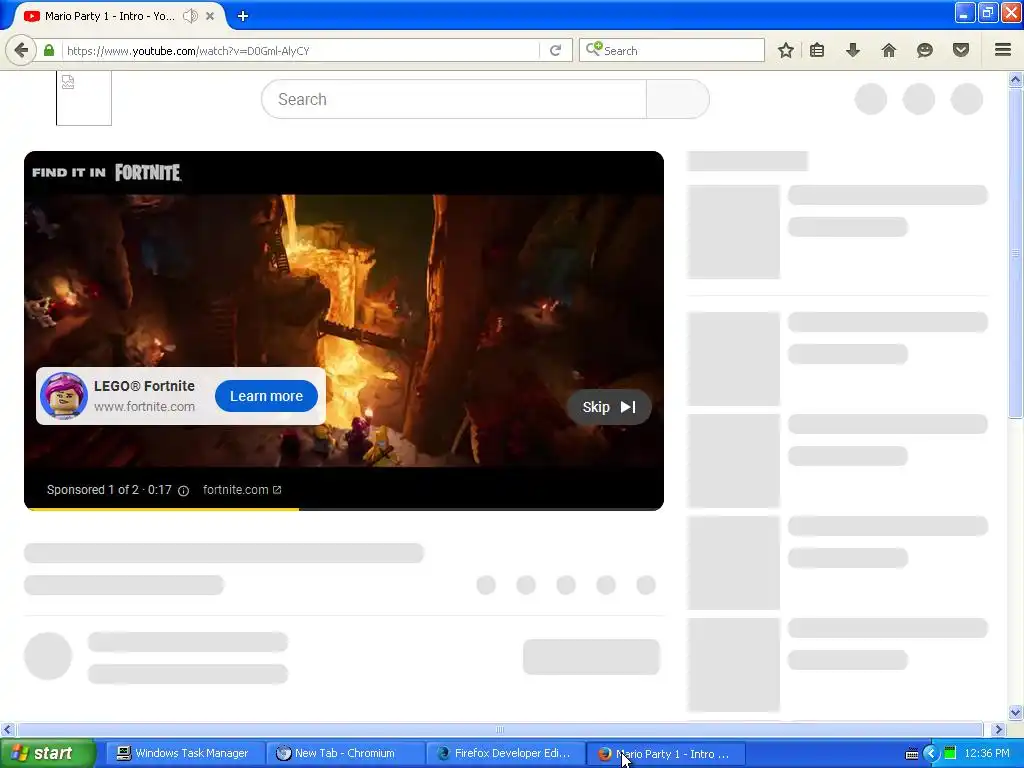Reload the page with the refresh arrow
Image resolution: width=1024 pixels, height=768 pixels.
click(x=555, y=50)
